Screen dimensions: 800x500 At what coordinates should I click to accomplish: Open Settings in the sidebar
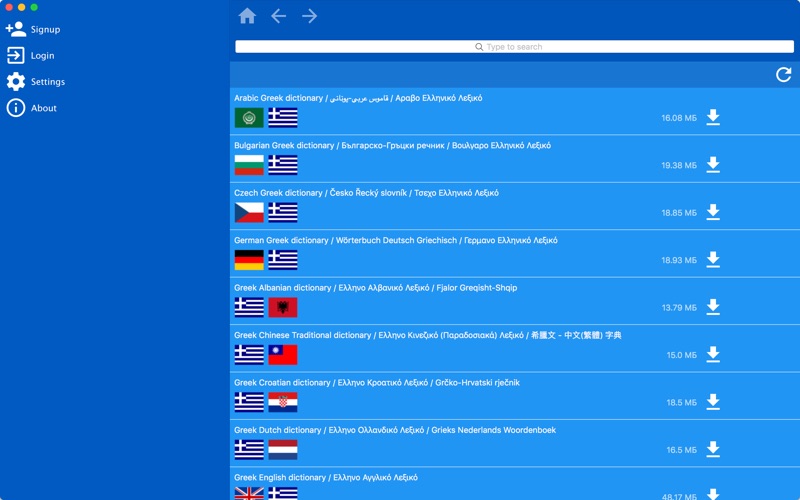pyautogui.click(x=36, y=82)
